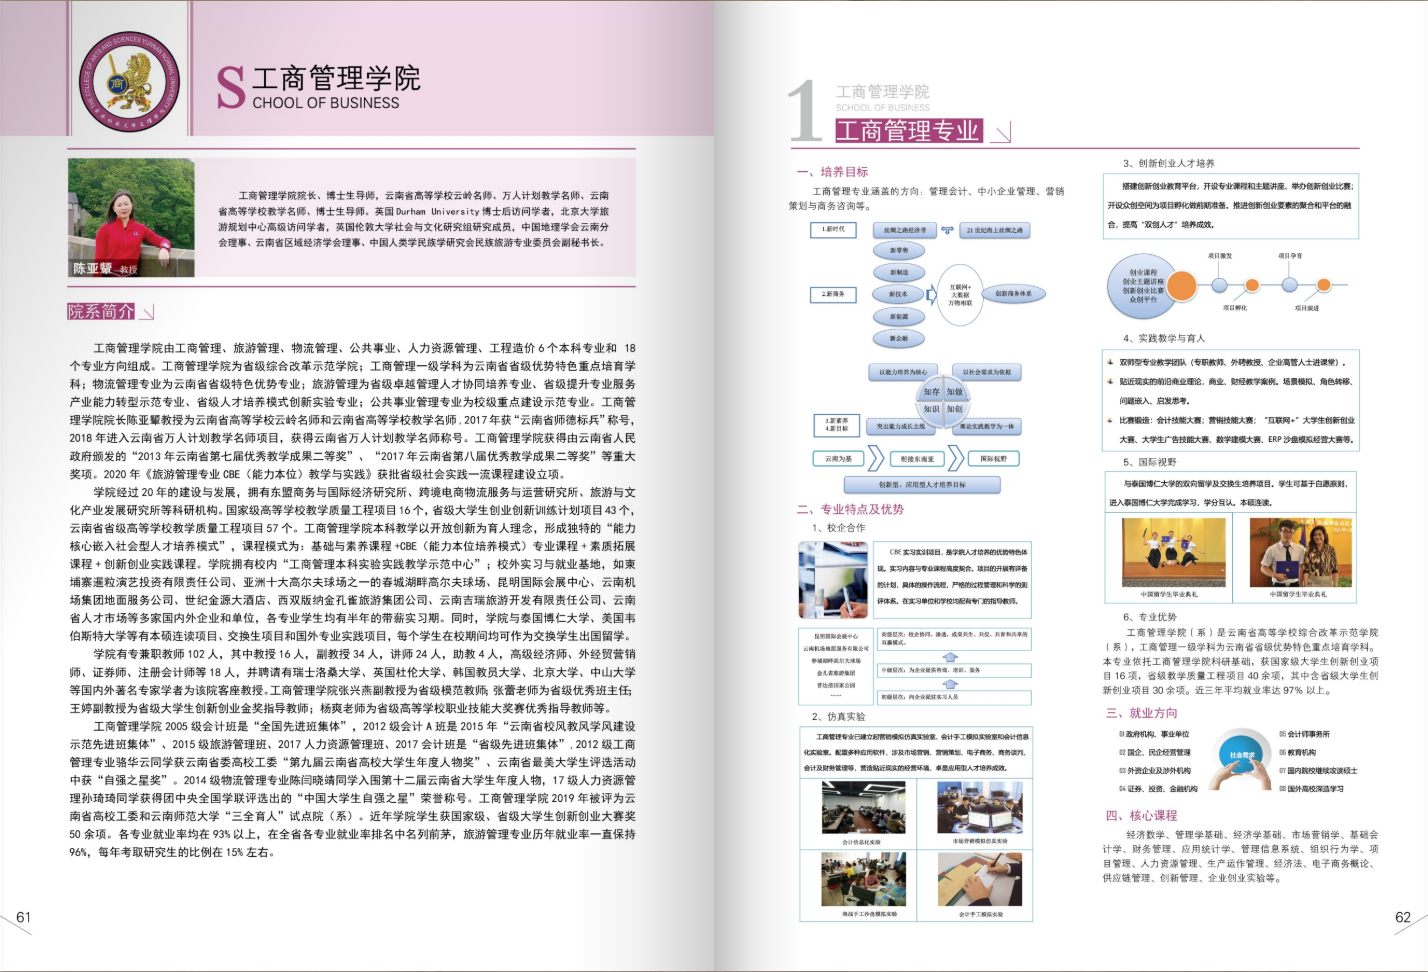Click the up arrow above 中级层次 box
Screen dimensions: 1428x972
950,657
